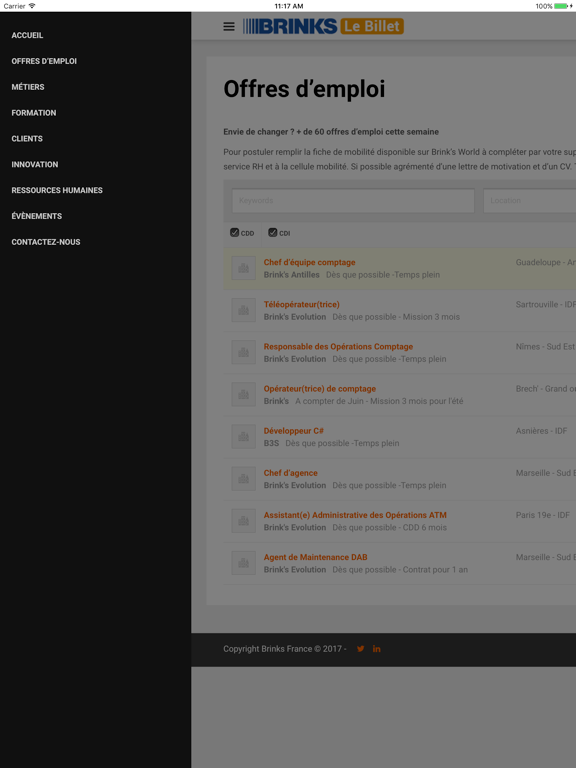Image resolution: width=576 pixels, height=768 pixels.
Task: Click company icon beside Chef d'agence
Action: tap(243, 479)
